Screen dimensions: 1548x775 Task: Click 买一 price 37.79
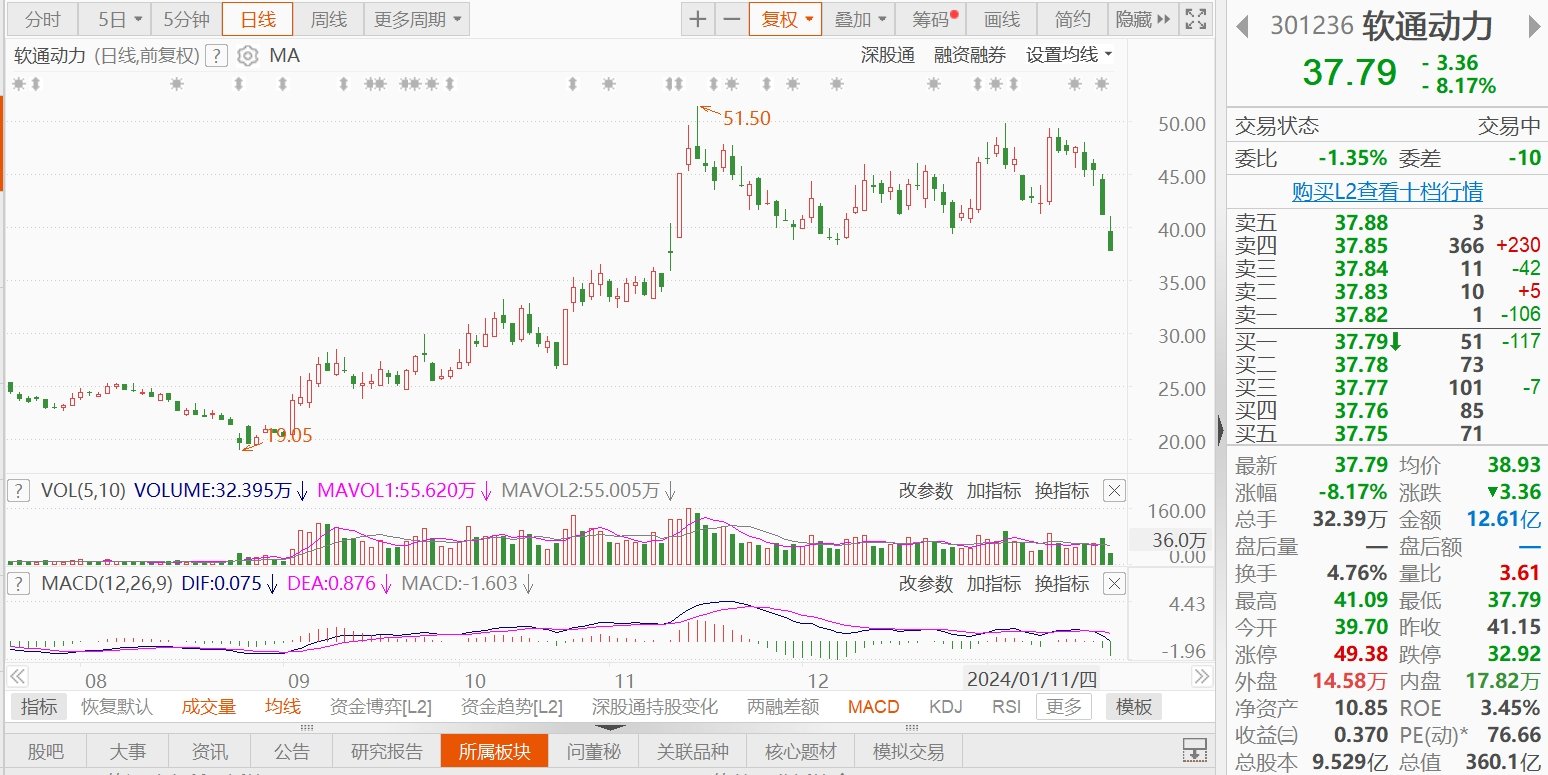point(1361,342)
